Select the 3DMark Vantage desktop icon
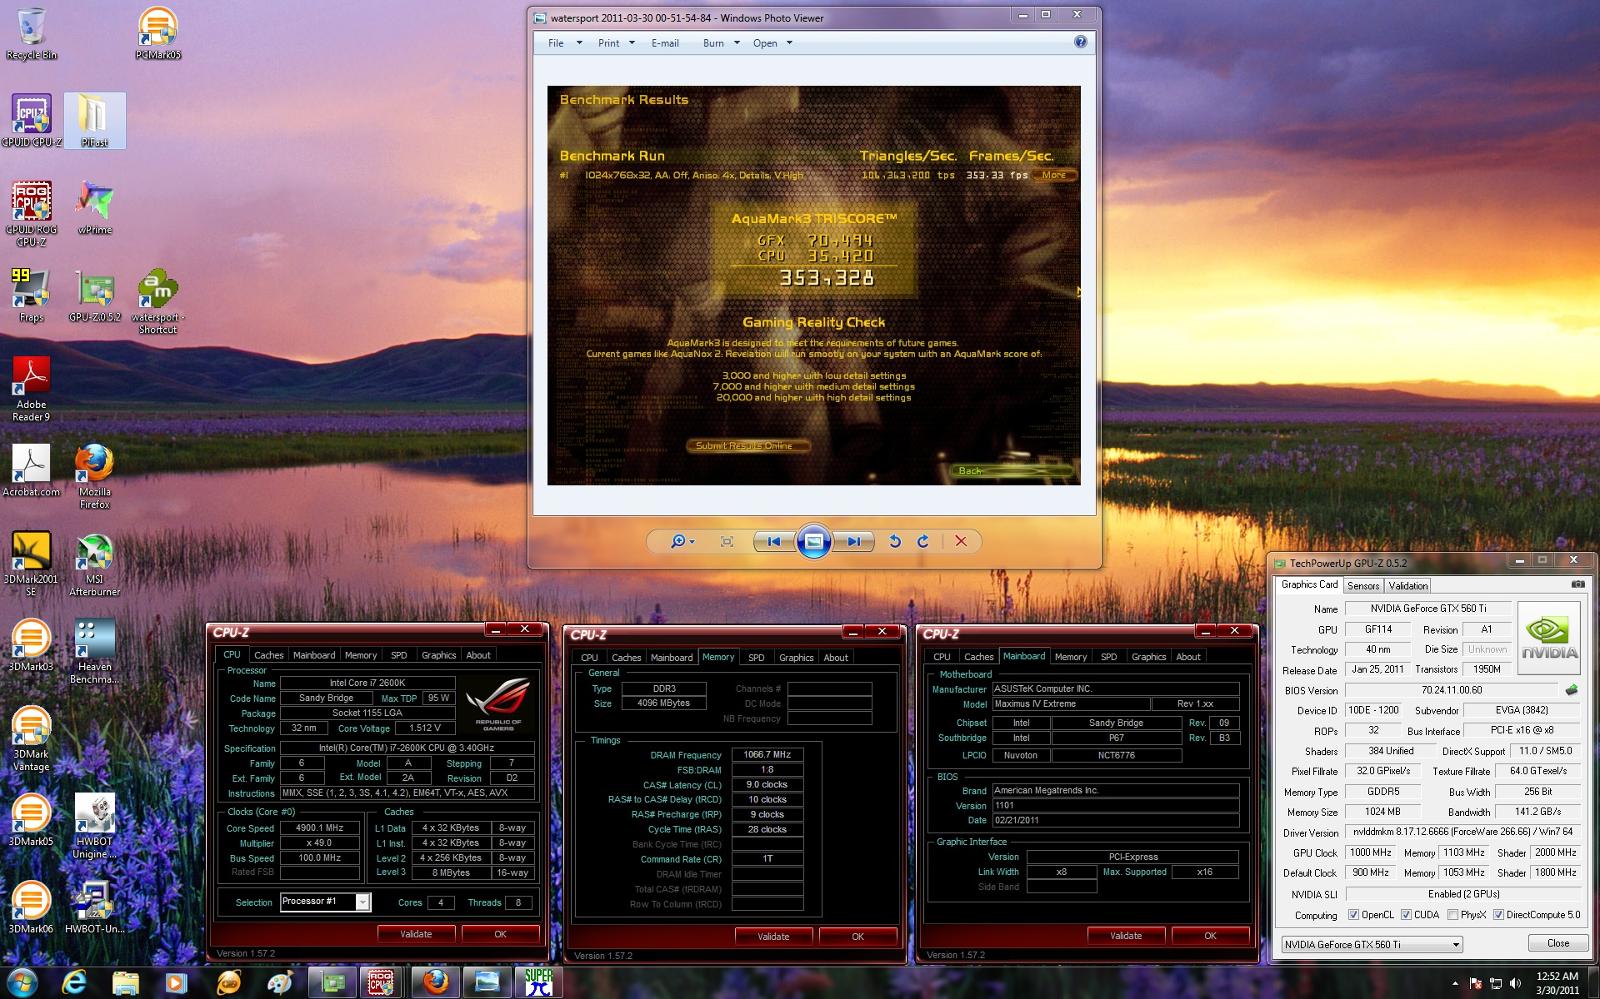 (31, 739)
